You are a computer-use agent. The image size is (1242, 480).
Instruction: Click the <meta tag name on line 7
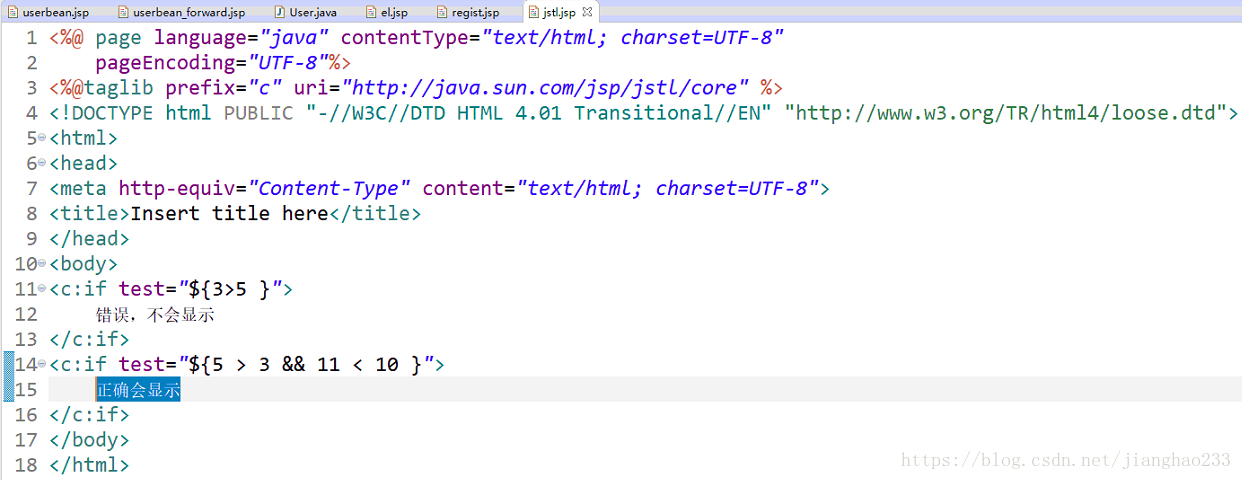[x=78, y=189]
